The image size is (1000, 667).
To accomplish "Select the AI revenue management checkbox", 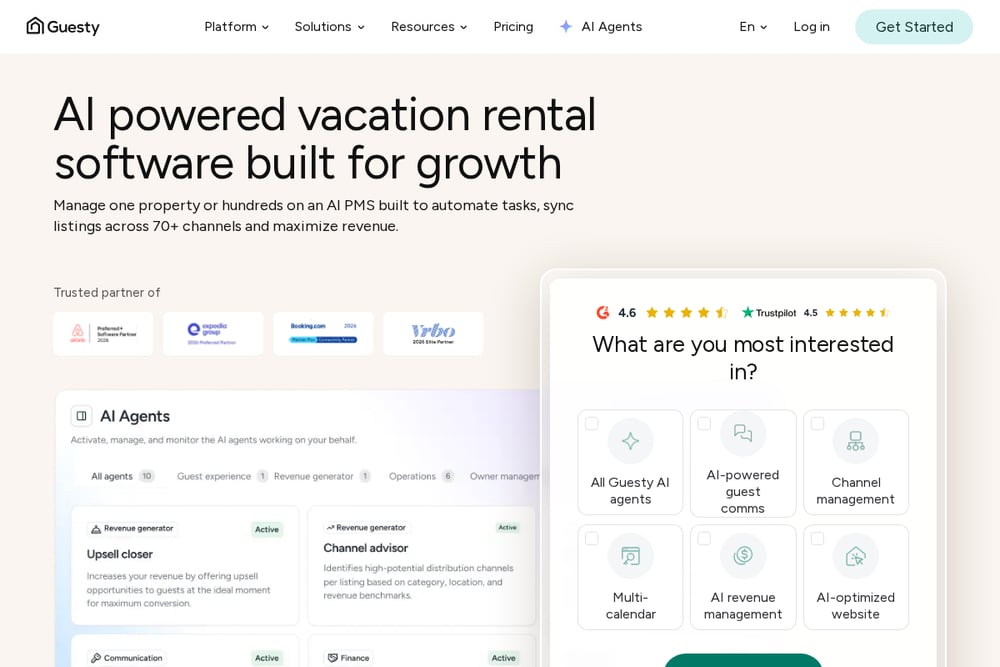I will (x=704, y=538).
